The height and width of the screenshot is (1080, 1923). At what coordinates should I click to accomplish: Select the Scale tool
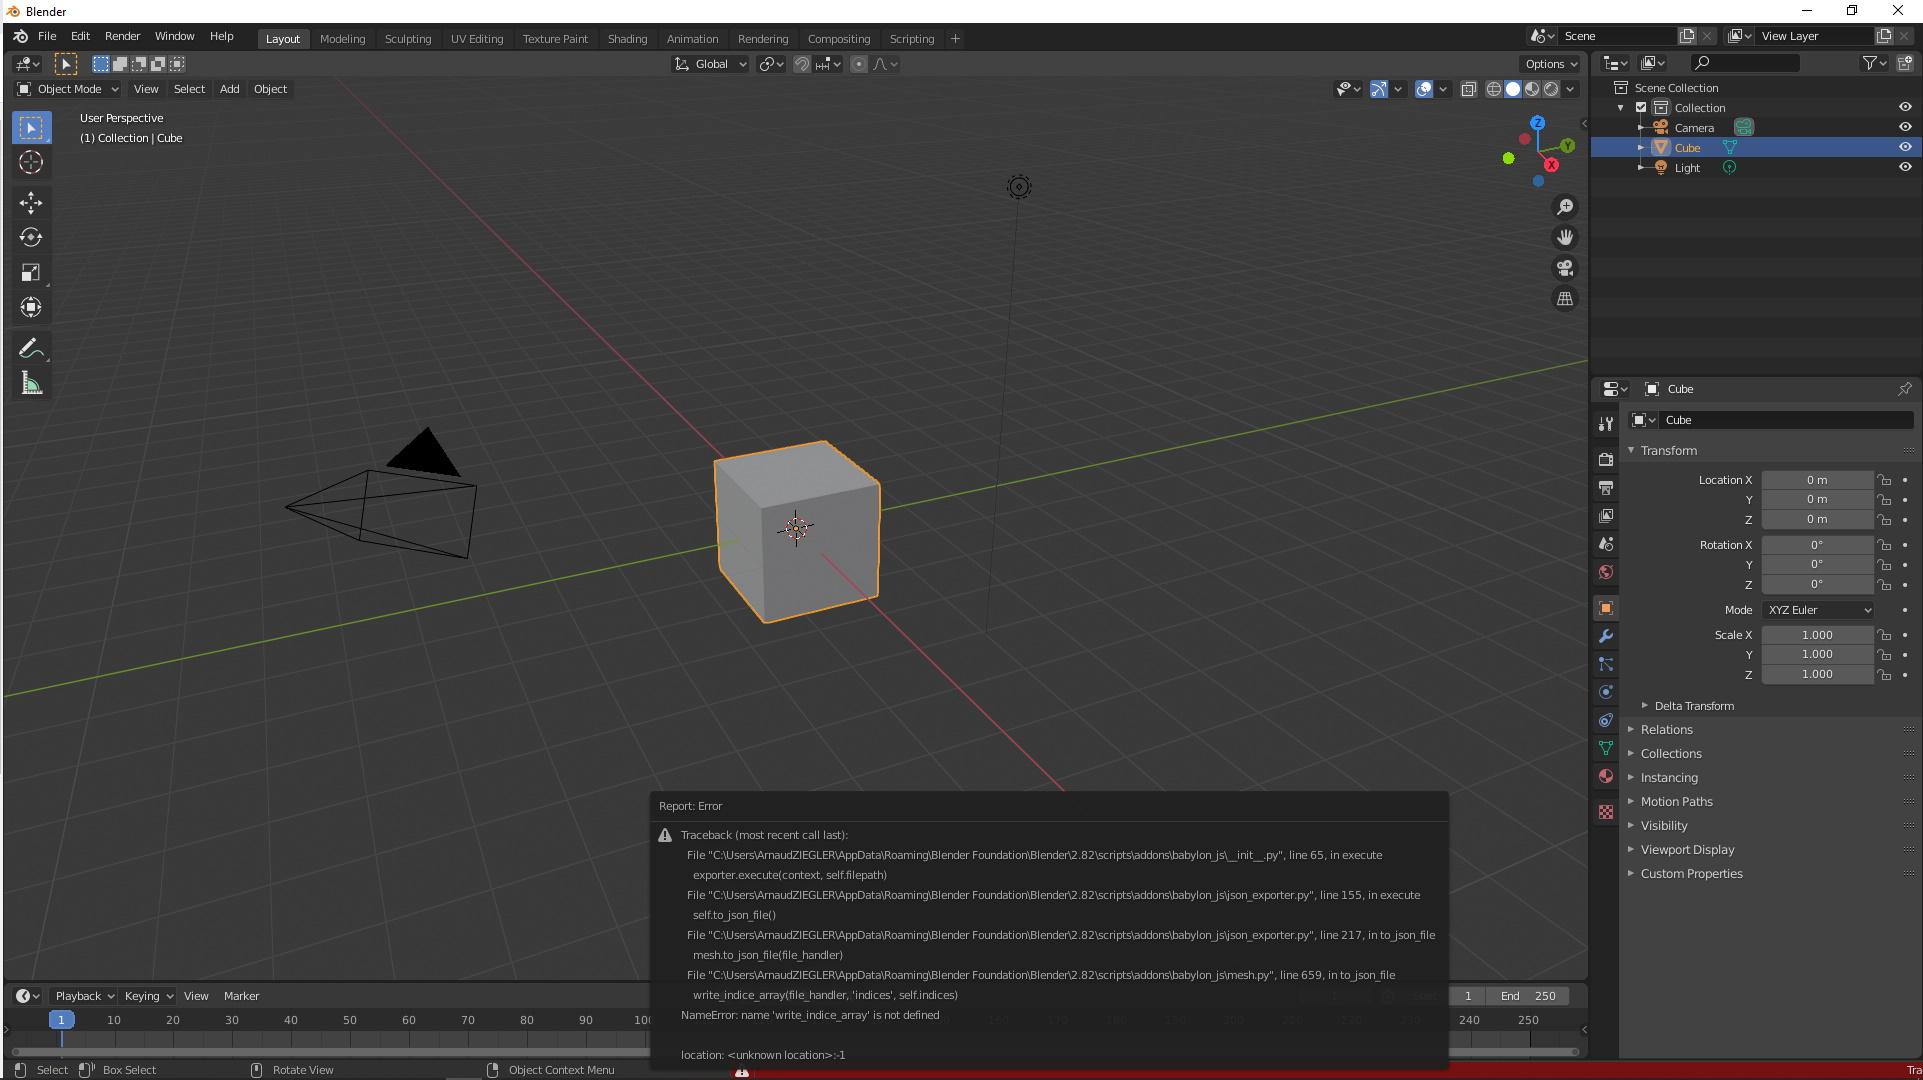click(x=31, y=272)
